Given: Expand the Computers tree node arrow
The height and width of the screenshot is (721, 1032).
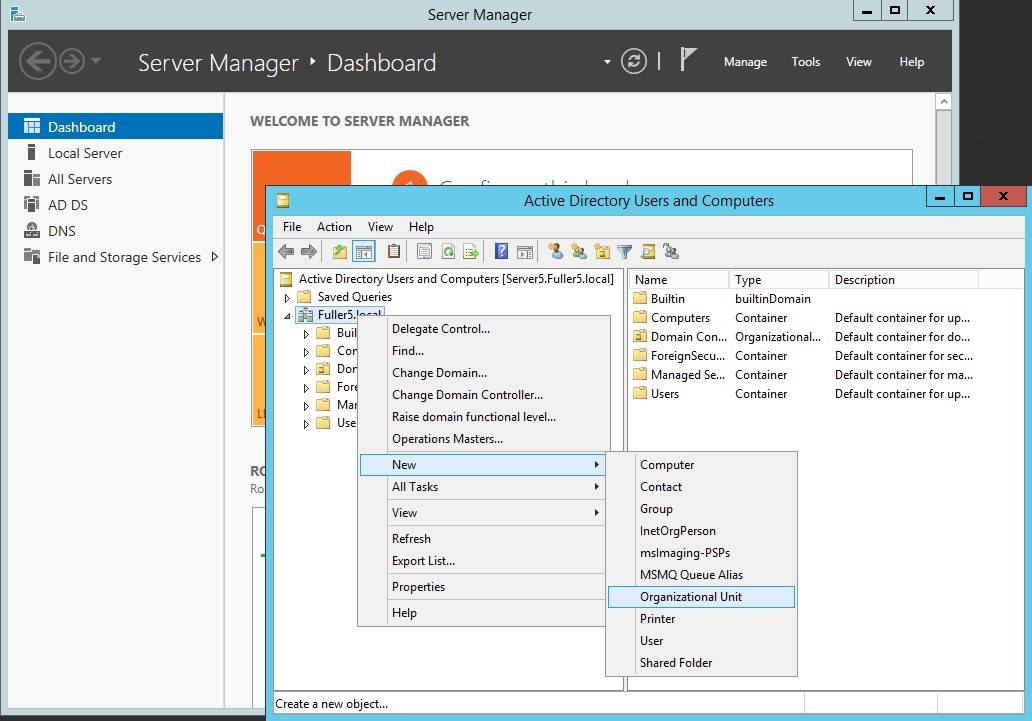Looking at the screenshot, I should click(x=306, y=352).
